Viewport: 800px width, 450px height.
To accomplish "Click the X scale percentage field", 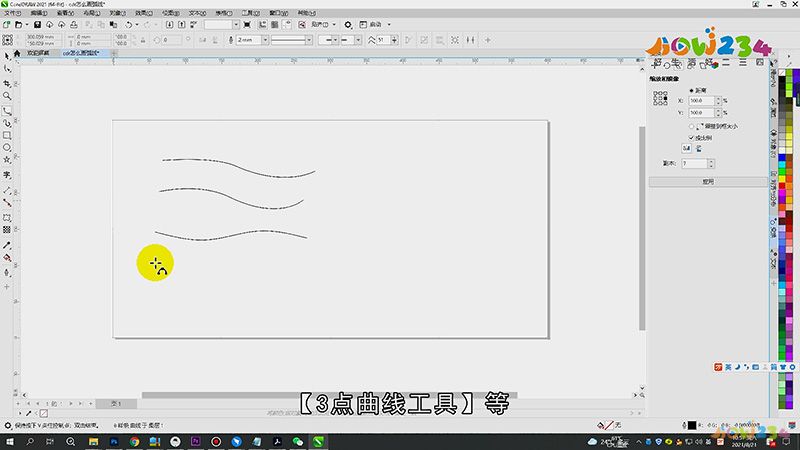I will 702,101.
